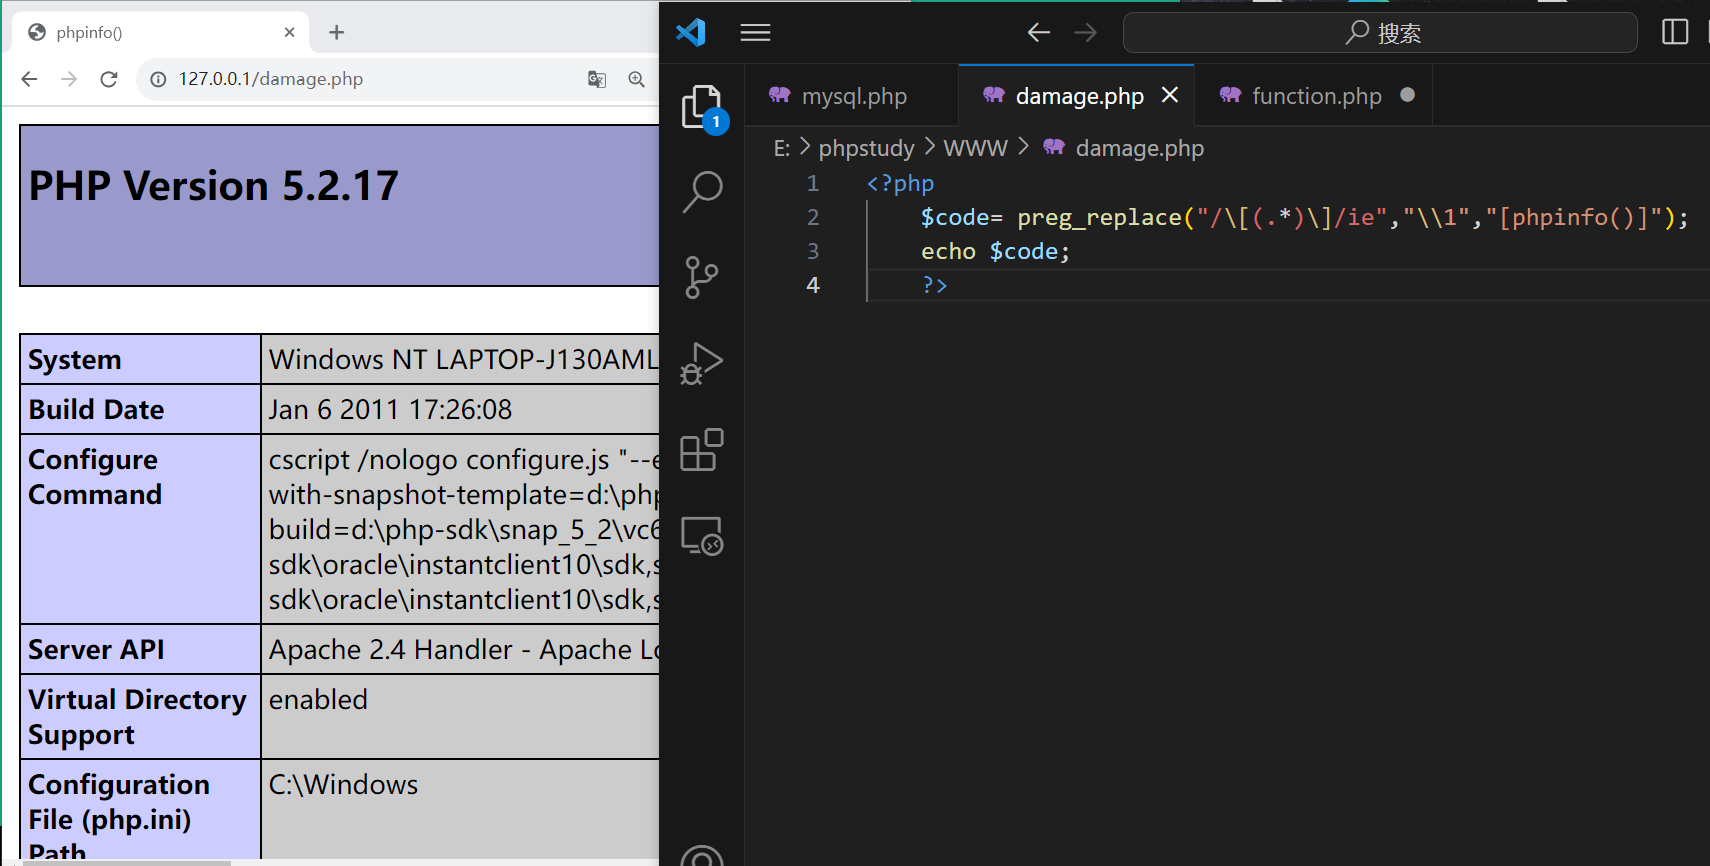Click the PHP Version 5.2.17 heading
Viewport: 1710px width, 866px height.
click(214, 186)
